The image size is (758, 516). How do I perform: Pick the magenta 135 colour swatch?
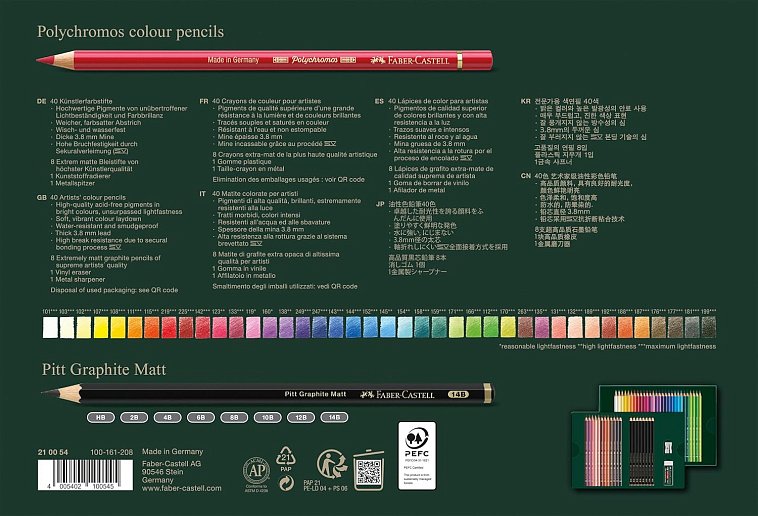[542, 327]
